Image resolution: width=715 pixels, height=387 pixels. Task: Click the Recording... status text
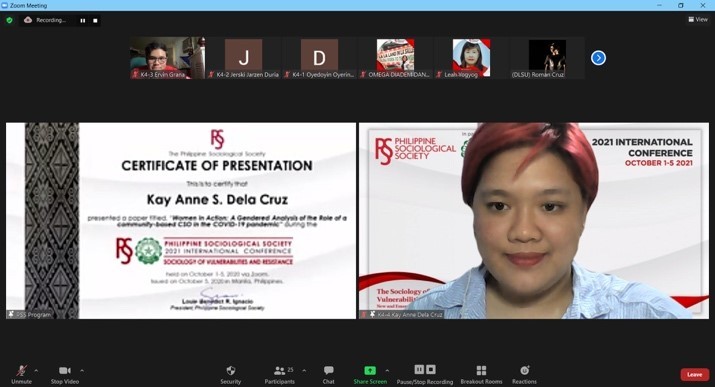click(51, 20)
